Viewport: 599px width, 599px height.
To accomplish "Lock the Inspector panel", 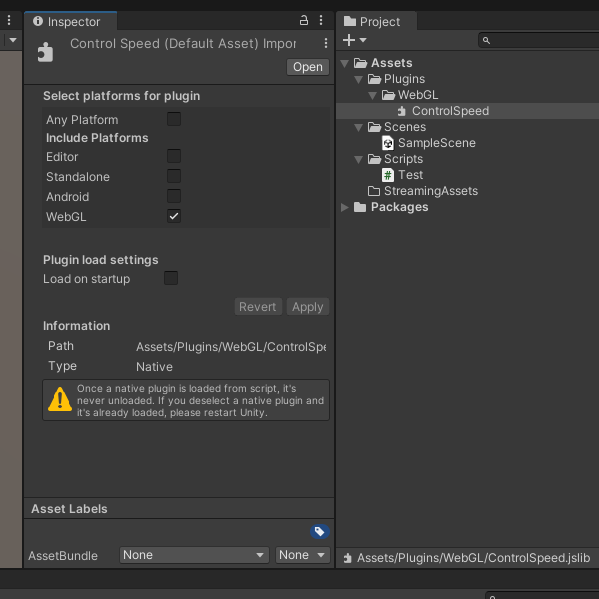I will [304, 20].
